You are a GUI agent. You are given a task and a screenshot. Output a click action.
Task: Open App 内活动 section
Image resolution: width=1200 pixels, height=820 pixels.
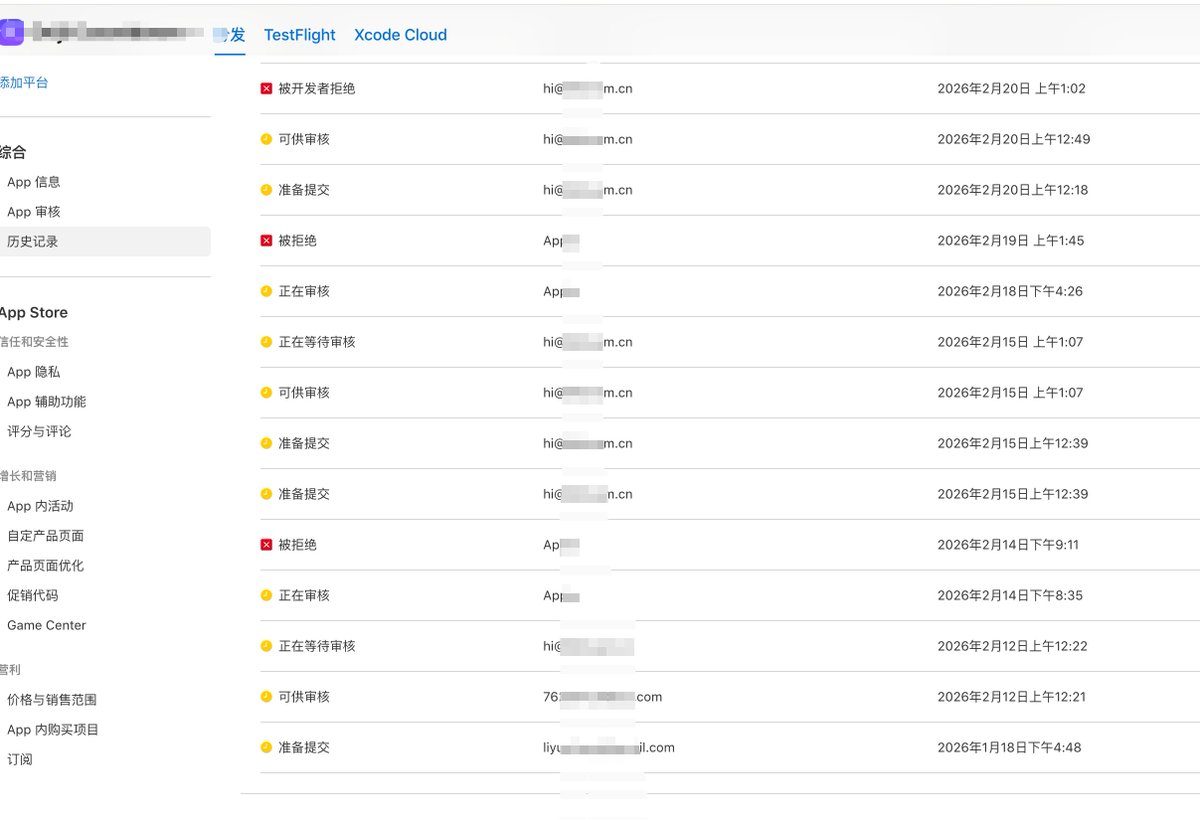point(40,506)
